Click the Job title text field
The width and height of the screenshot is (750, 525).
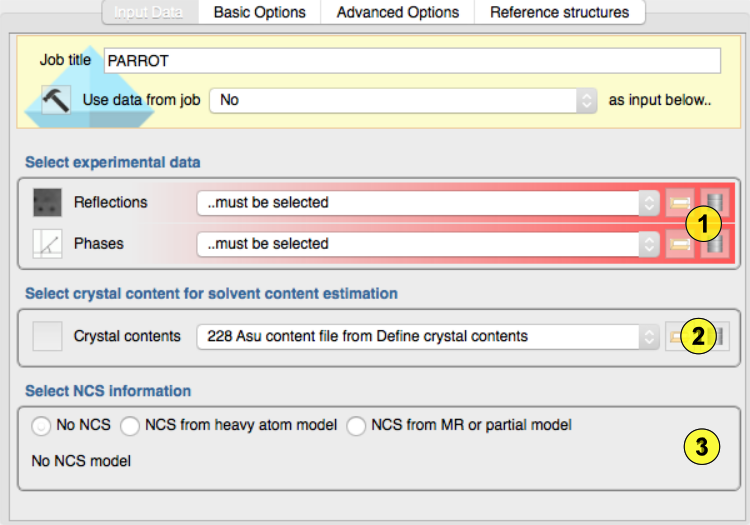coord(412,61)
